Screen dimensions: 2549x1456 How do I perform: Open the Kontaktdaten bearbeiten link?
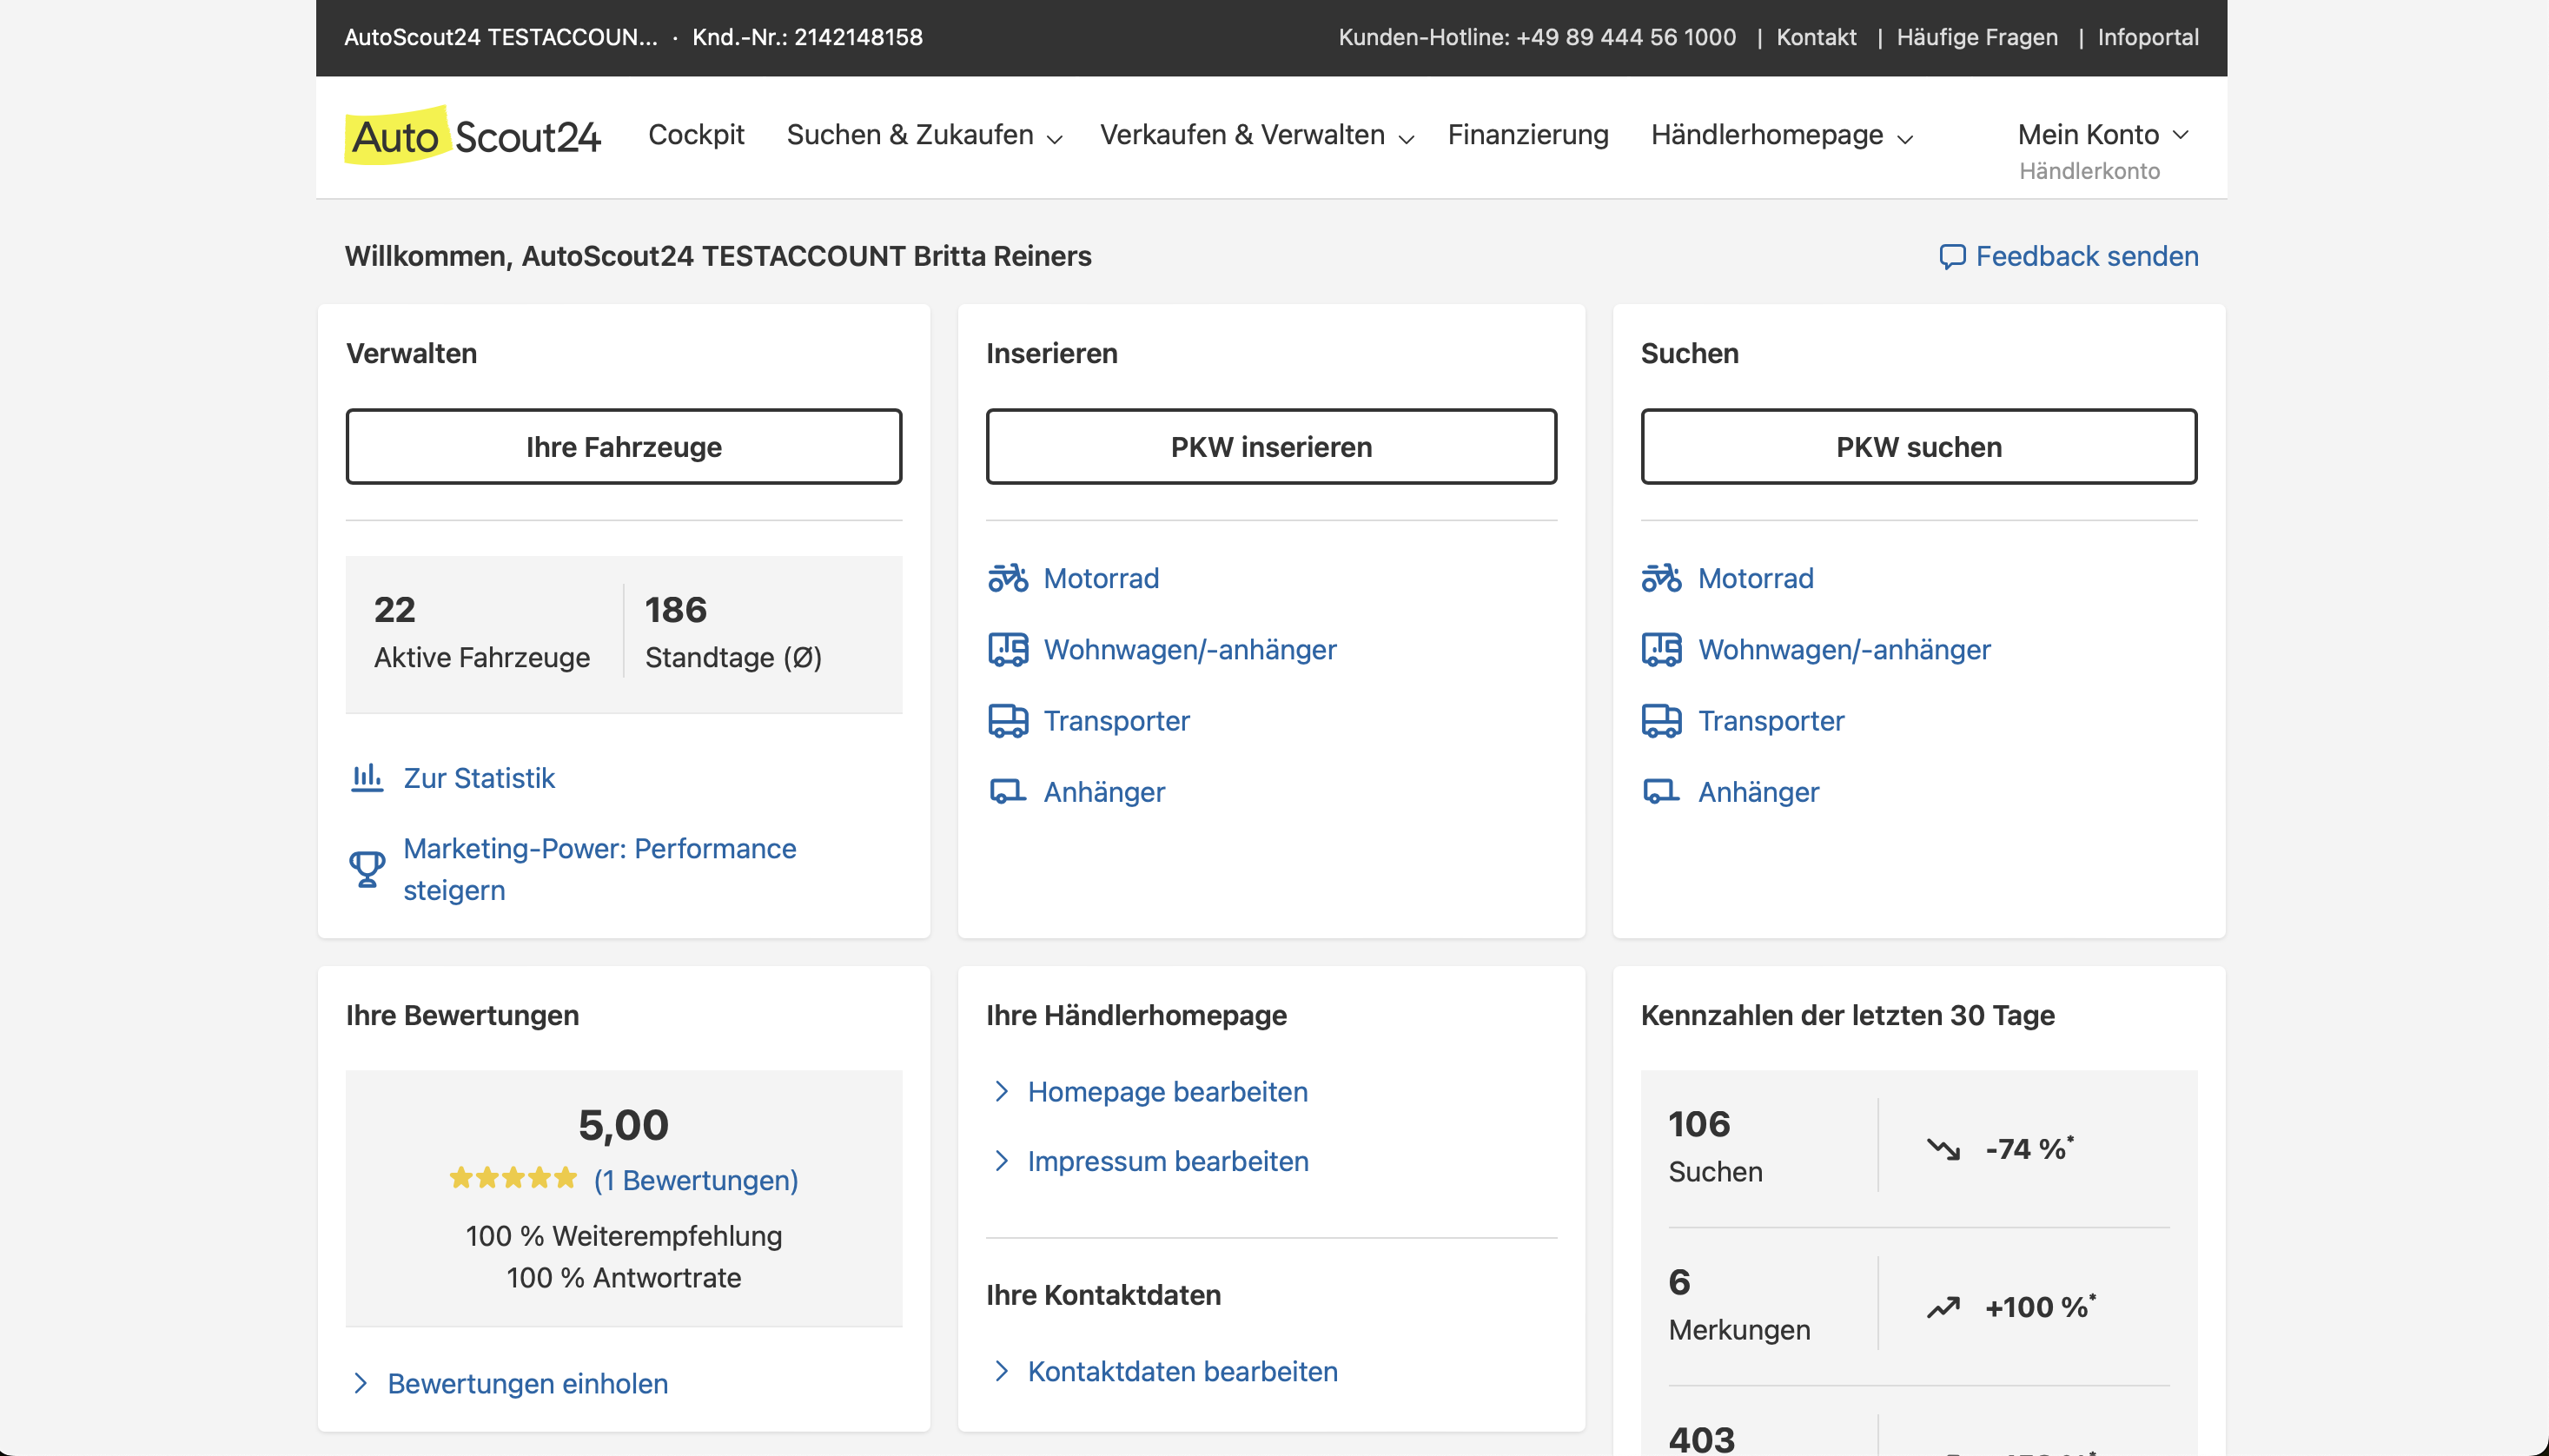[1182, 1371]
